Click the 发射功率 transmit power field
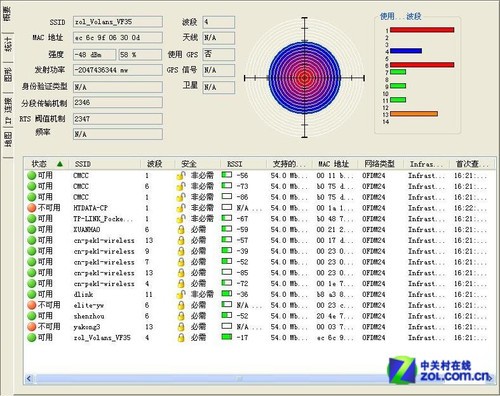500x396 pixels. pos(118,70)
